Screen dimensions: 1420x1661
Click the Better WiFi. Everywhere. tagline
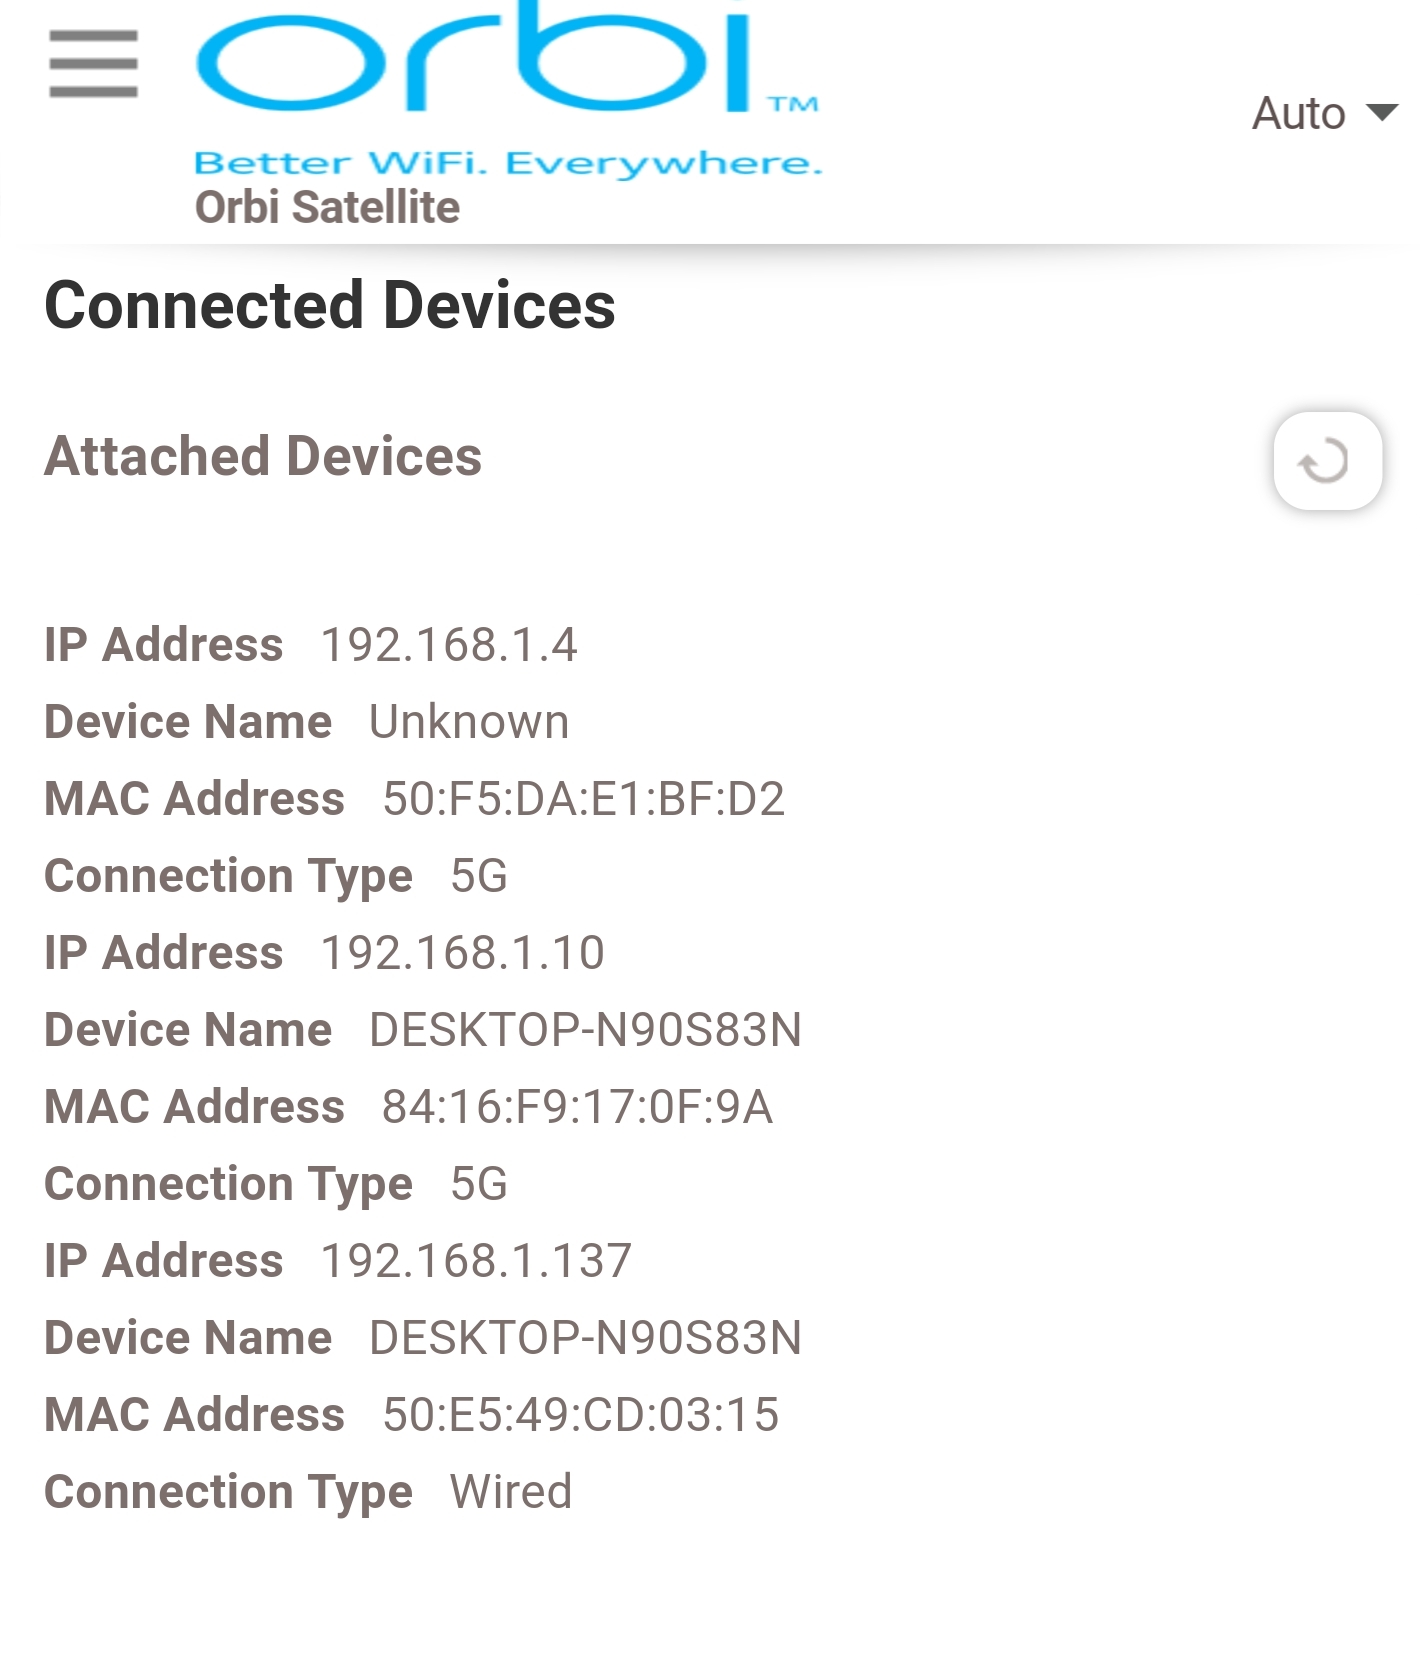pyautogui.click(x=507, y=163)
